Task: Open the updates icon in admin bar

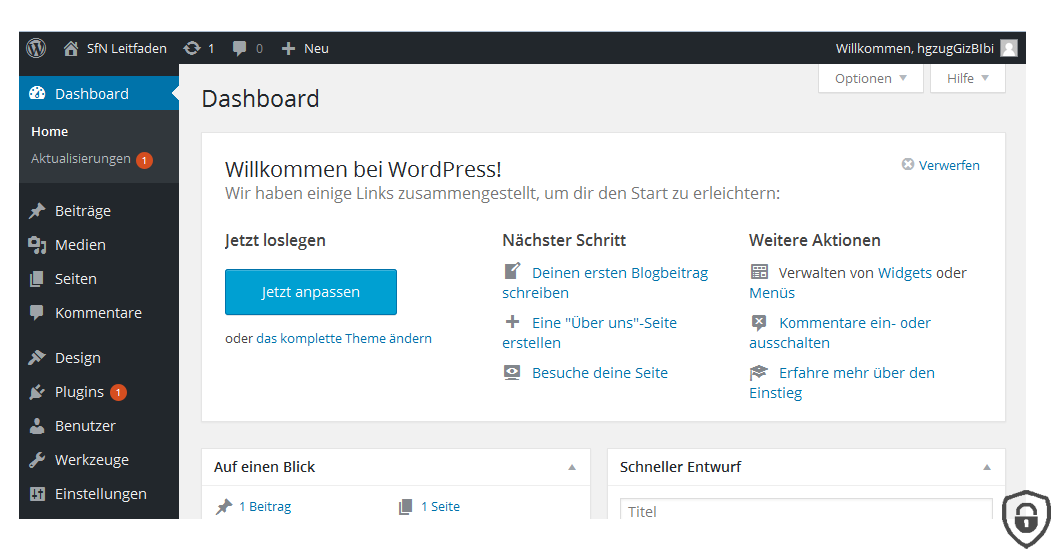Action: point(192,48)
